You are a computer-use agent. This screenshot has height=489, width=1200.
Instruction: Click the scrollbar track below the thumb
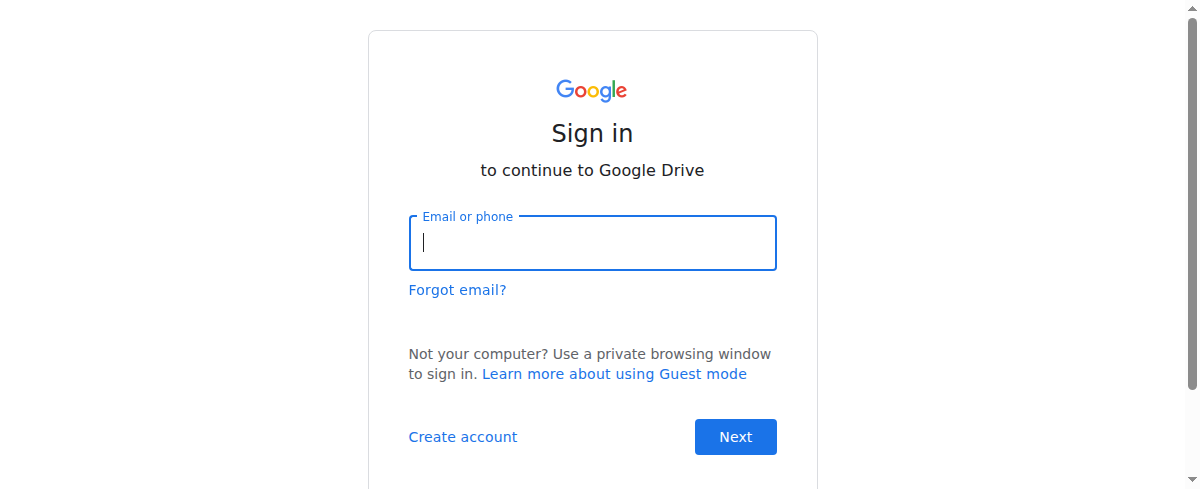coord(1192,440)
